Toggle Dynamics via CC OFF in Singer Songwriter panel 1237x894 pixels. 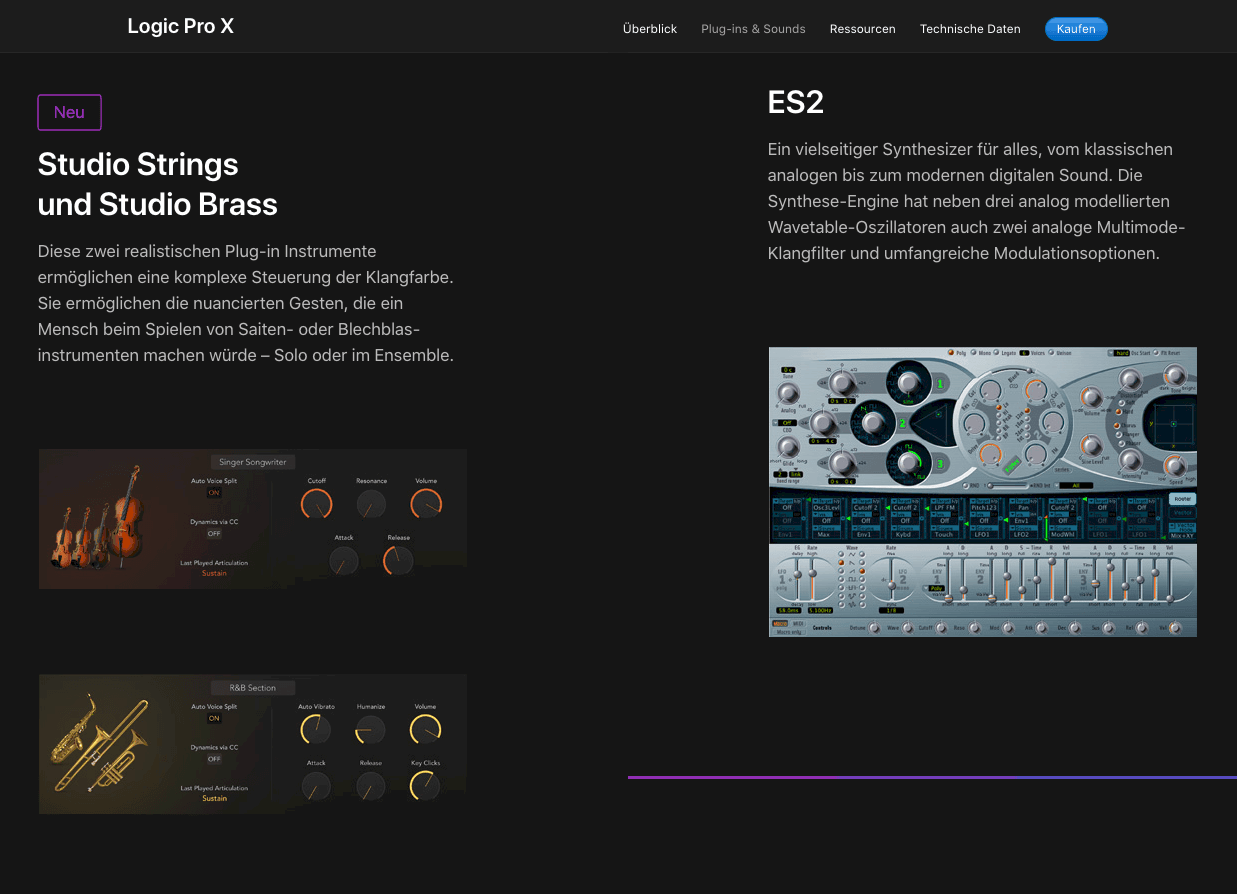(214, 534)
